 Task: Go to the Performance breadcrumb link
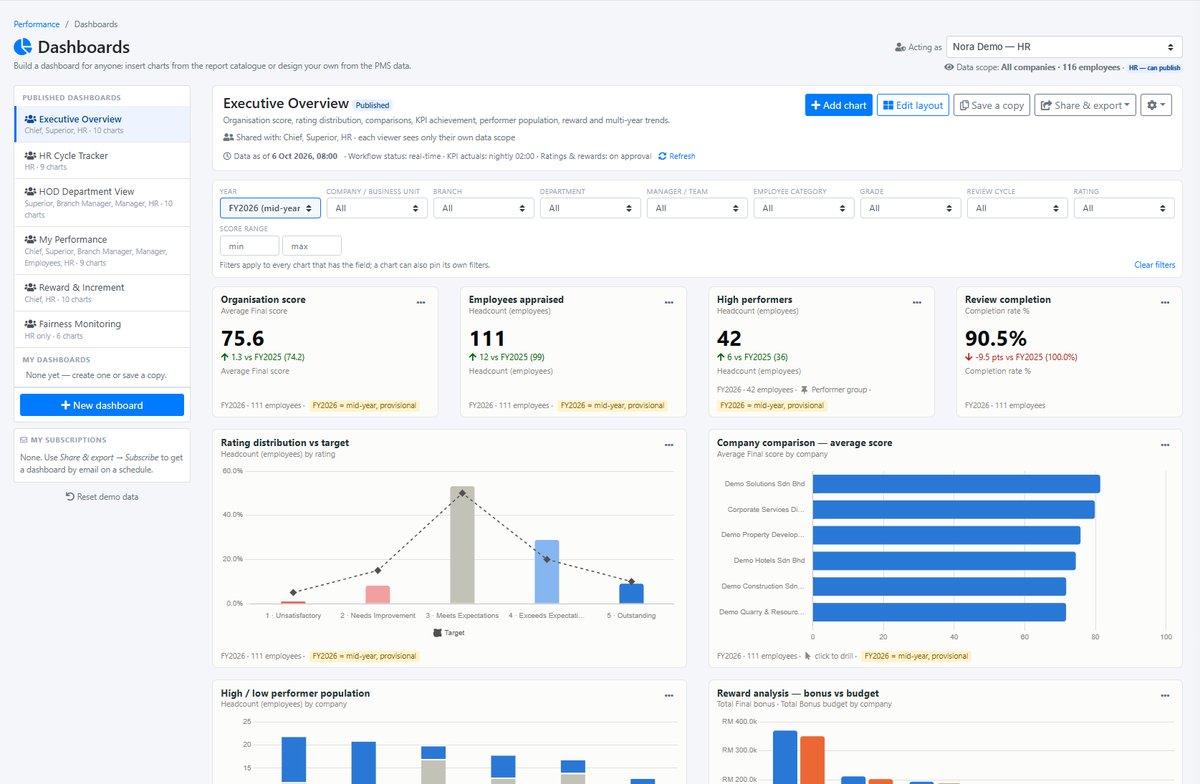click(36, 23)
